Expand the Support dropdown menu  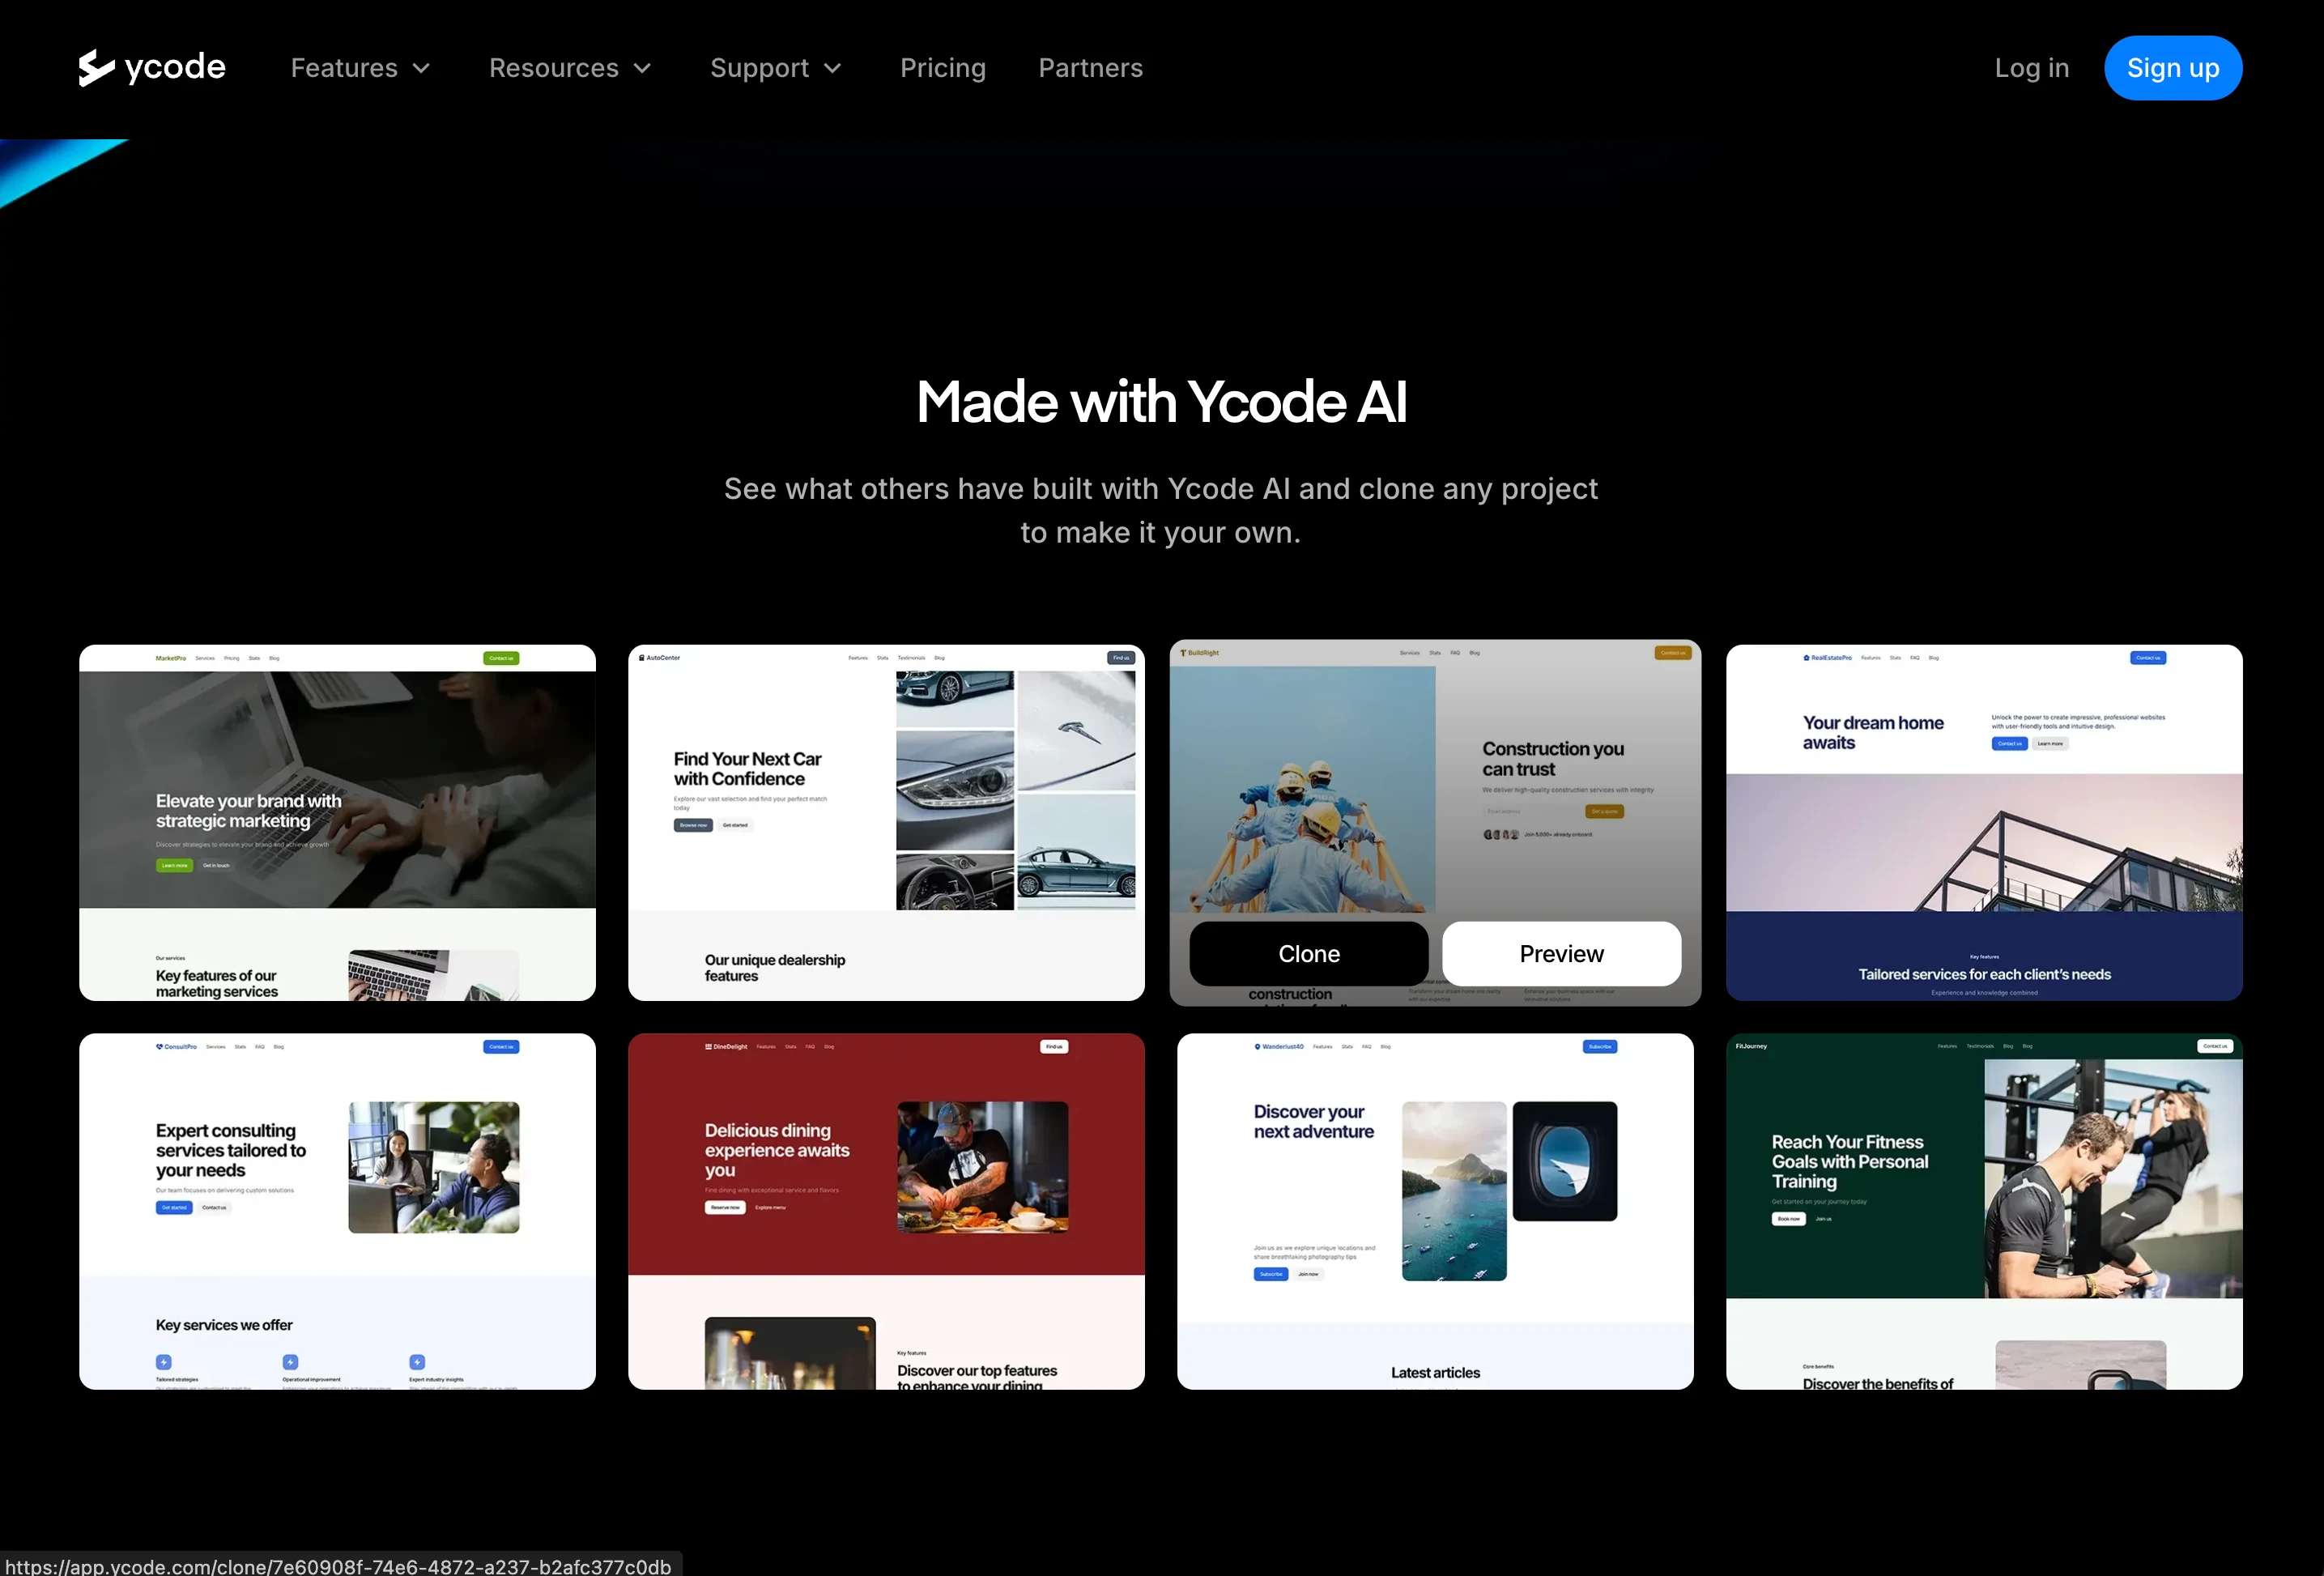[x=777, y=68]
